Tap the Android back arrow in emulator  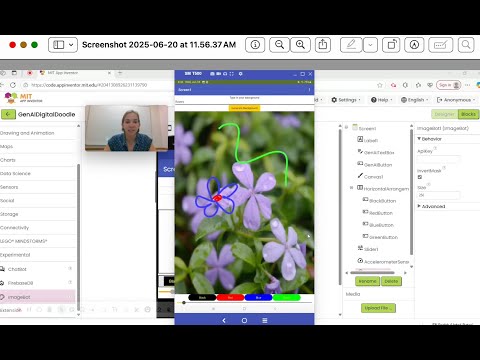[x=224, y=320]
